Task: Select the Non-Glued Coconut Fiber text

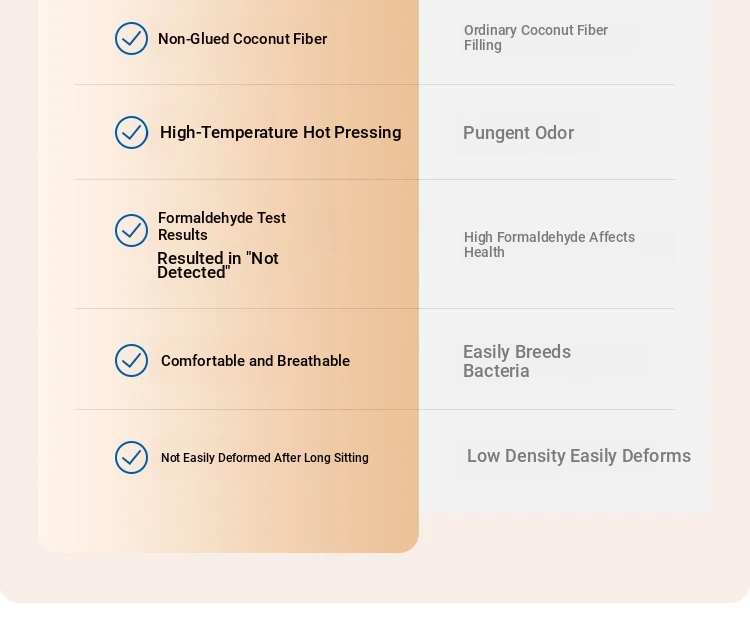Action: pyautogui.click(x=243, y=39)
